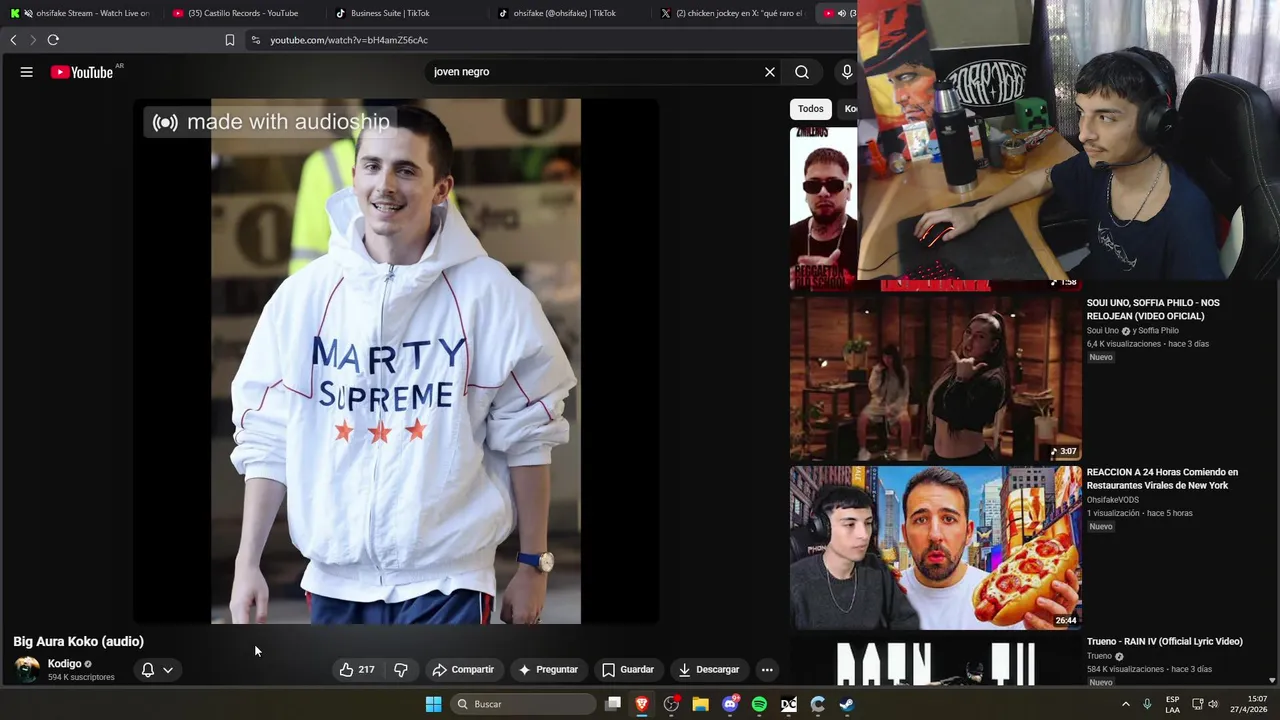
Task: Switch to 'ohsifake (@ohsifake) | TikTok' tab
Action: point(564,13)
